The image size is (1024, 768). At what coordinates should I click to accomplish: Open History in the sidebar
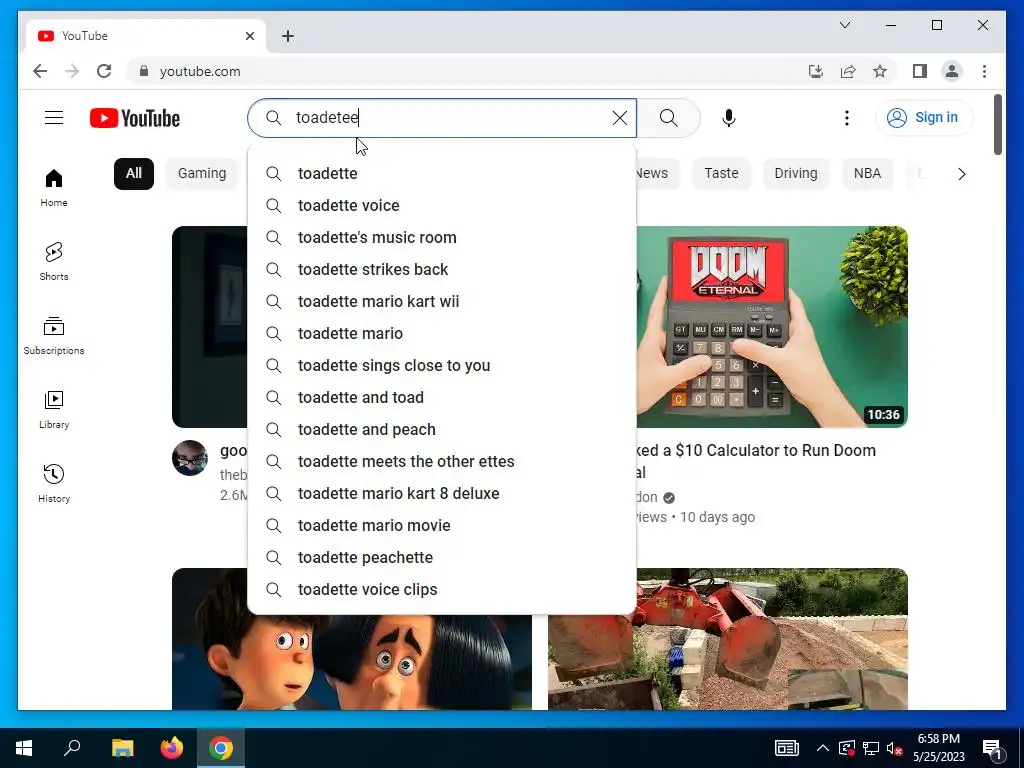tap(54, 483)
